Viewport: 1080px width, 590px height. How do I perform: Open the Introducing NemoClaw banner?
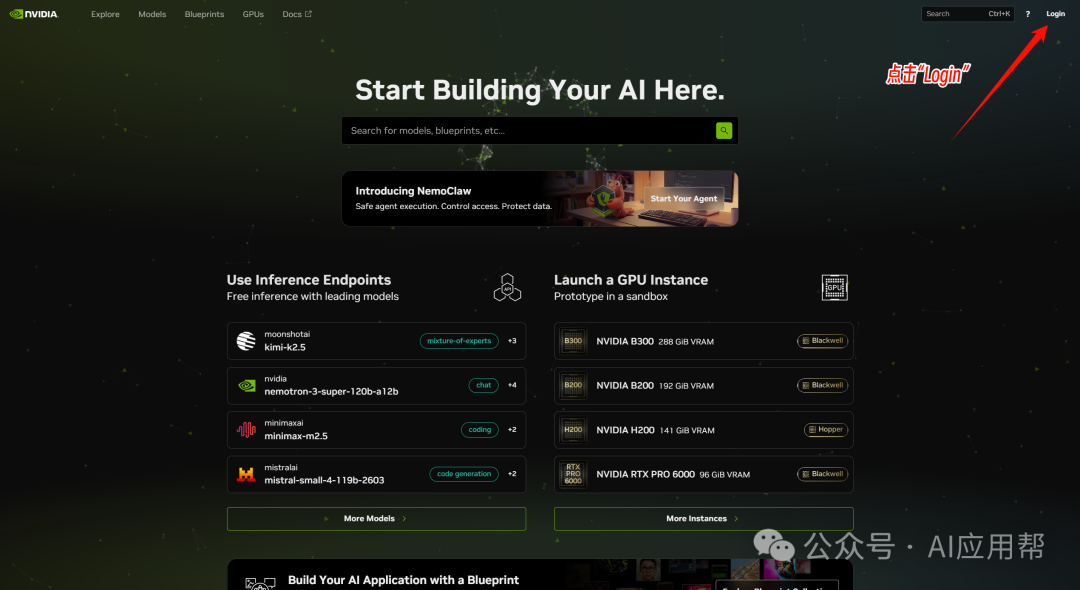click(x=539, y=198)
